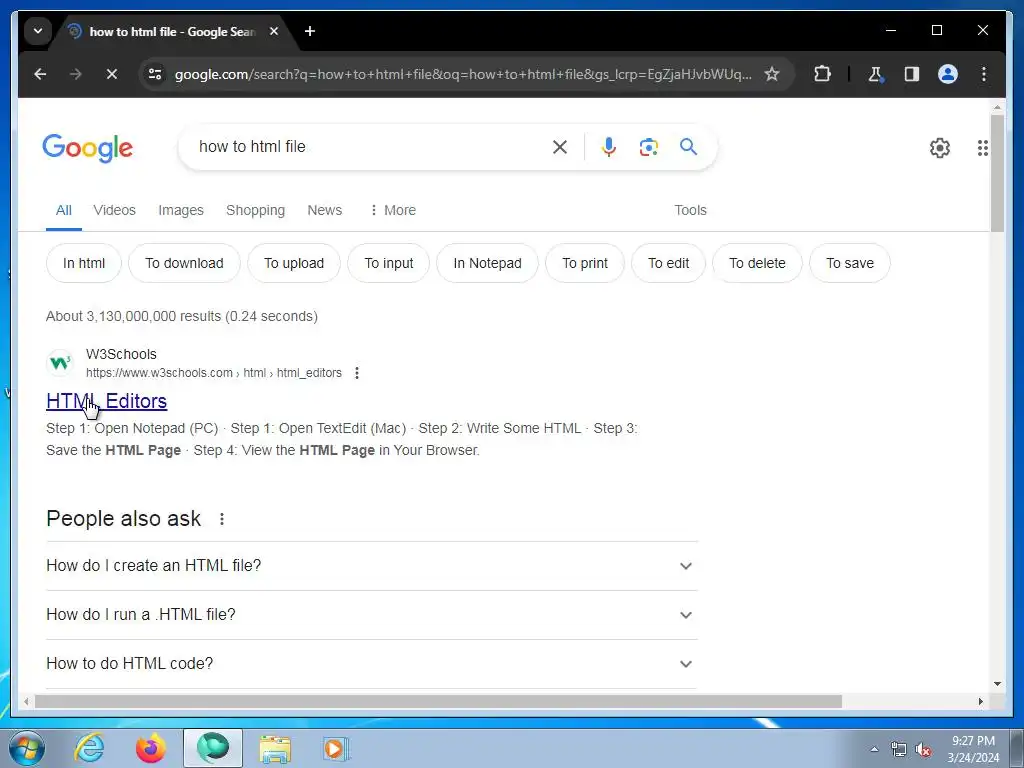Select the 'To download' filter chip
1024x768 pixels.
coord(184,263)
